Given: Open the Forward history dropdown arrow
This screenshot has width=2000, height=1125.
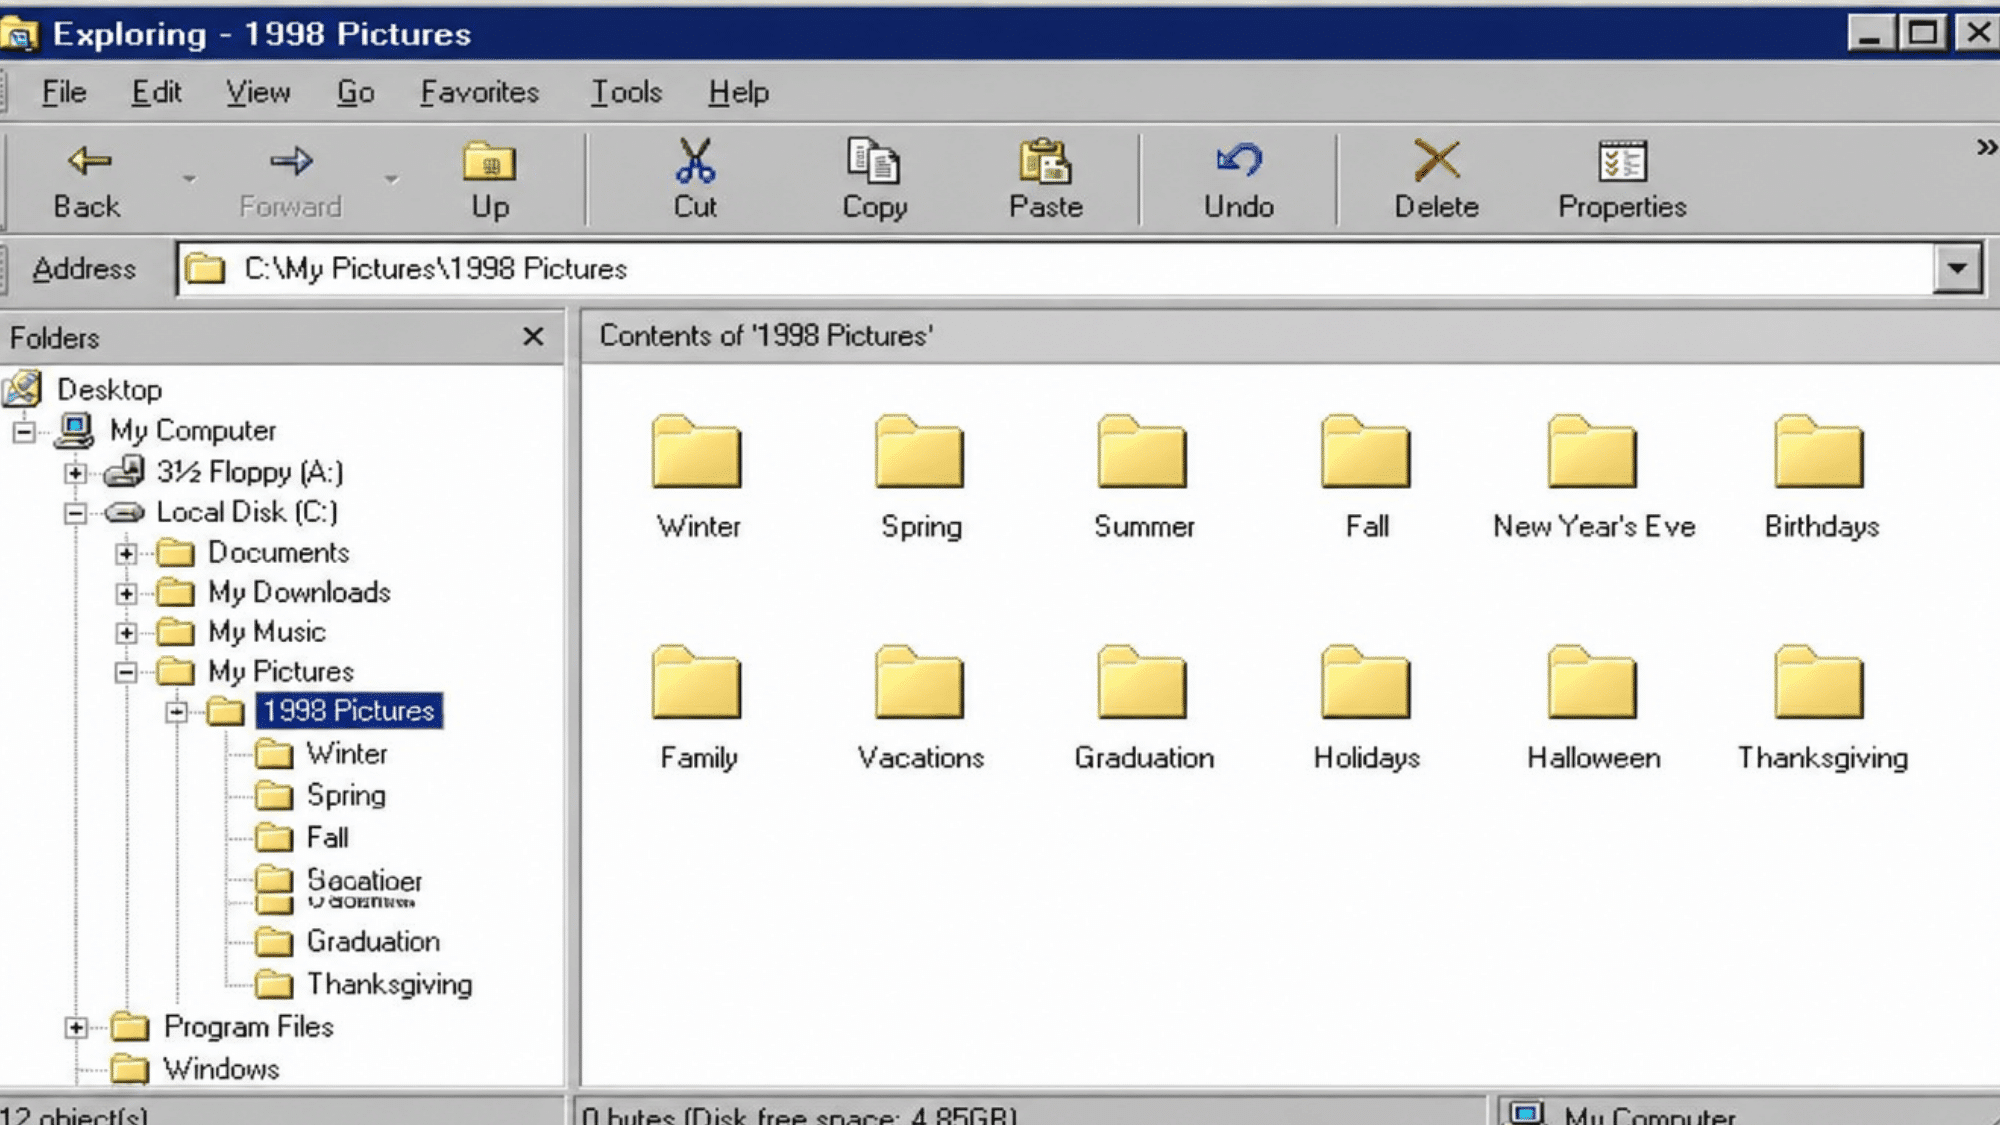Looking at the screenshot, I should [x=391, y=180].
